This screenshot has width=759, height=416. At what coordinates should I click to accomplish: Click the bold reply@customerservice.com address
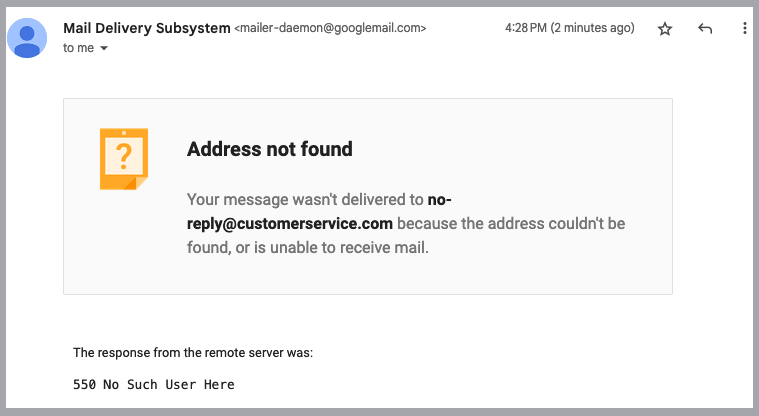click(x=290, y=224)
